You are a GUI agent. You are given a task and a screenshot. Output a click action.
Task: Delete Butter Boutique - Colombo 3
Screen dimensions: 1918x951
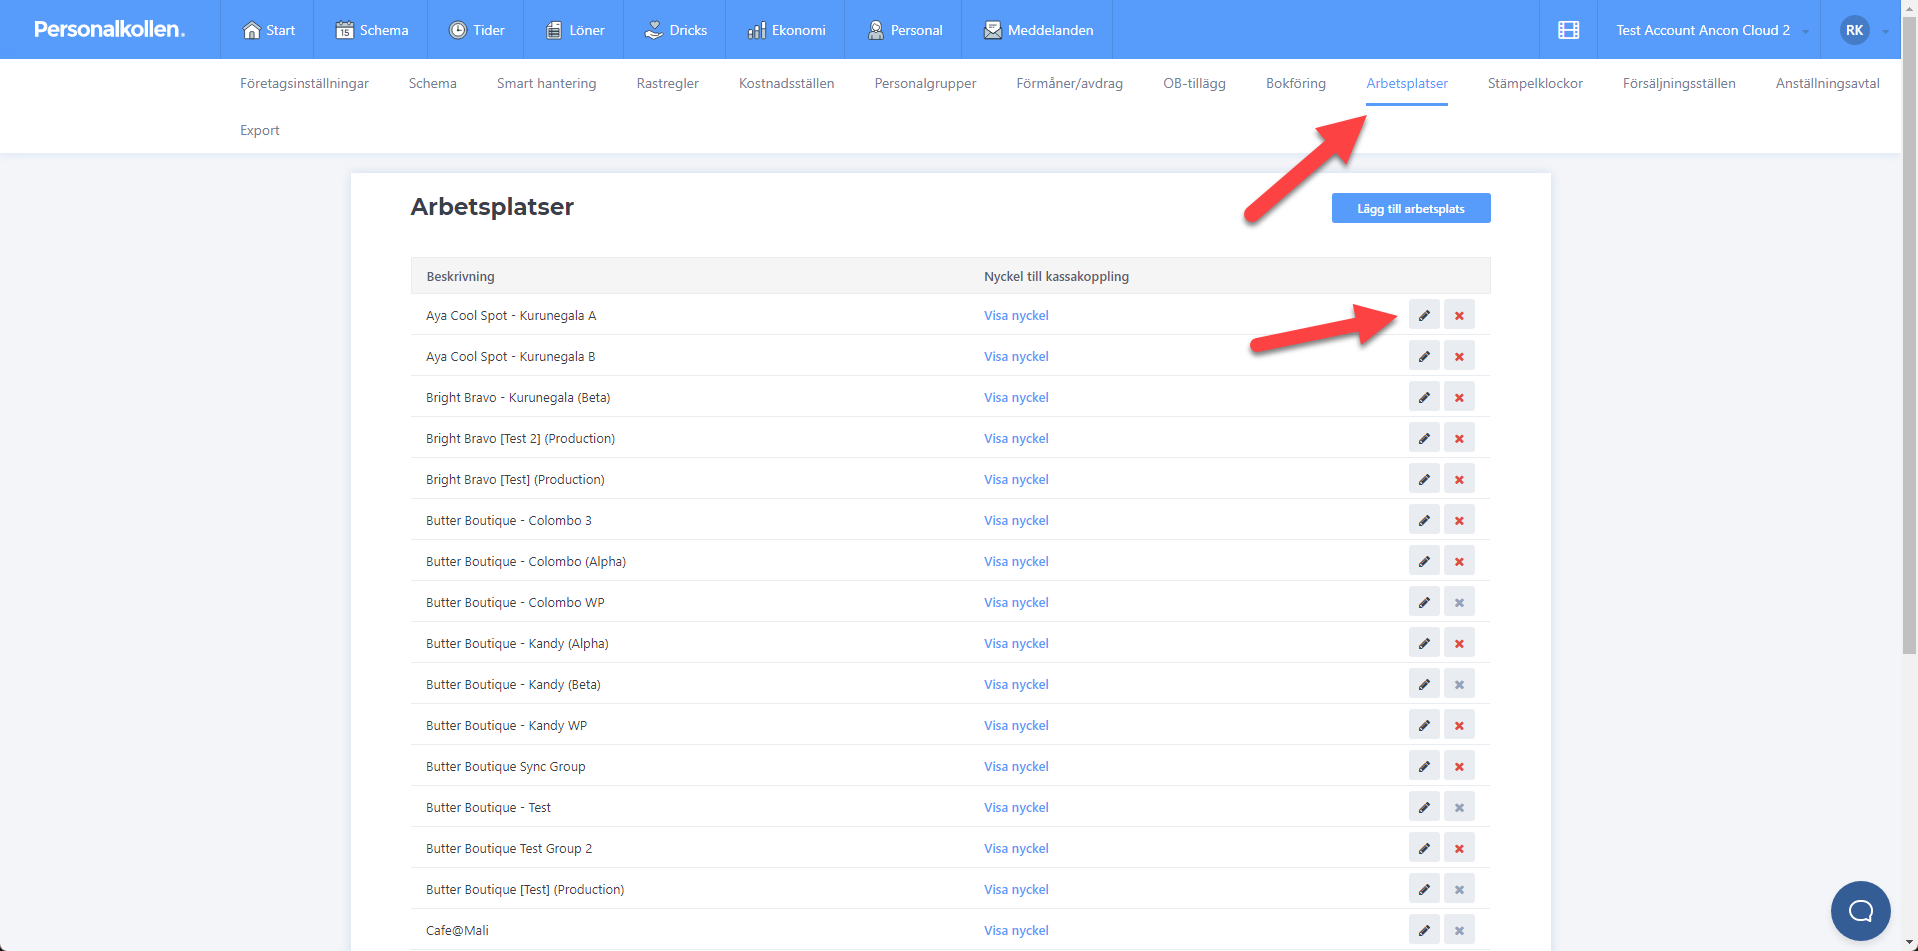pos(1459,520)
